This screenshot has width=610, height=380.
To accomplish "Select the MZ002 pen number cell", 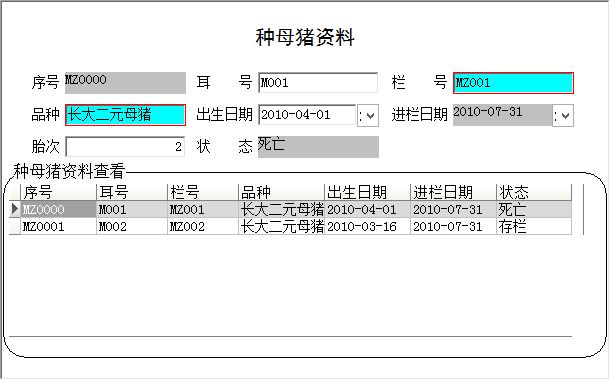I will [203, 226].
